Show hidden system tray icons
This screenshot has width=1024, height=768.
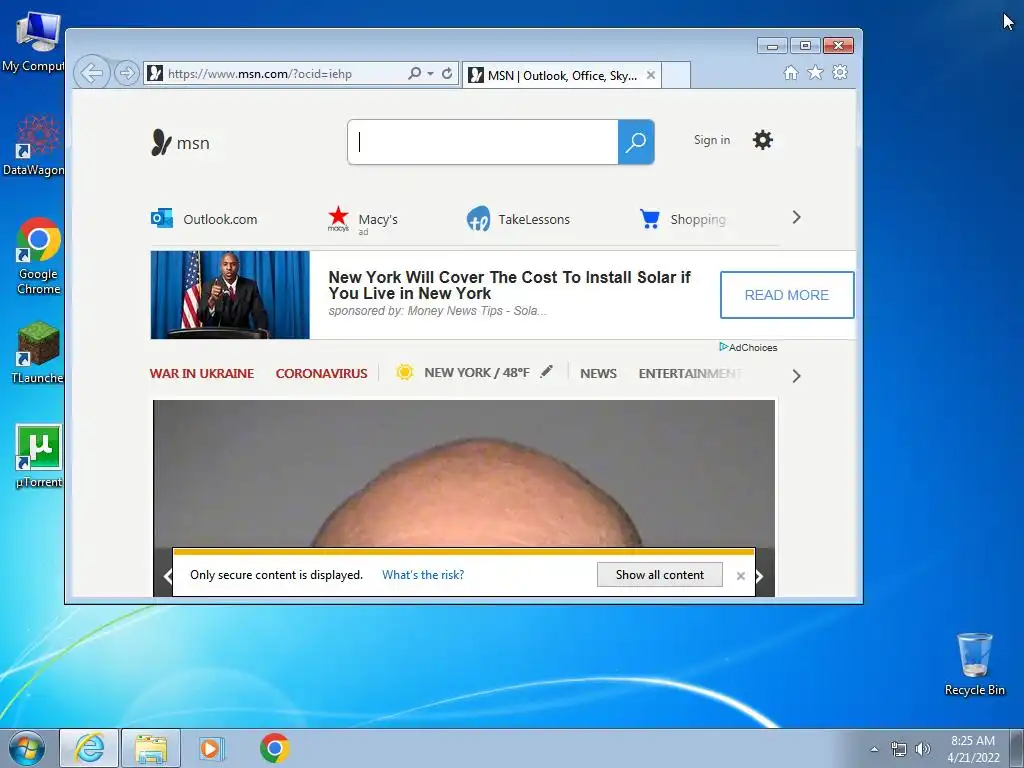point(874,749)
